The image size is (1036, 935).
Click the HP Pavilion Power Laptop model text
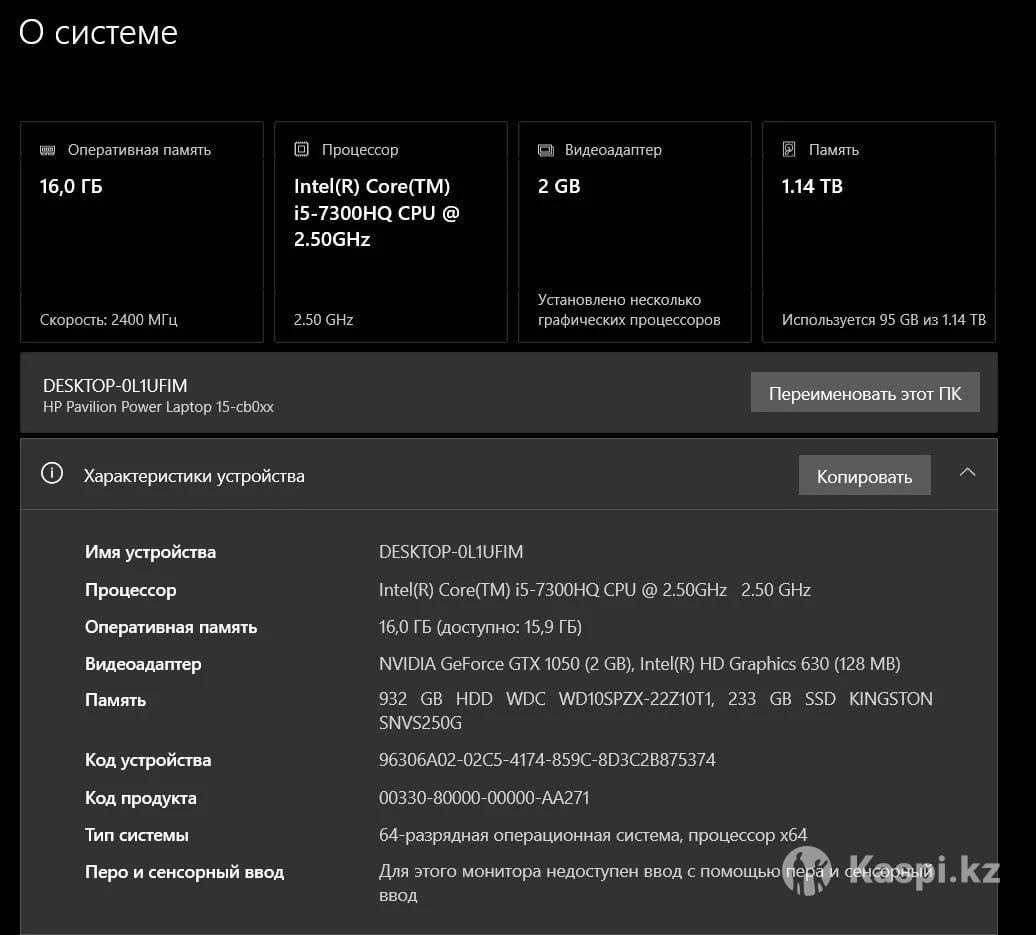point(158,407)
